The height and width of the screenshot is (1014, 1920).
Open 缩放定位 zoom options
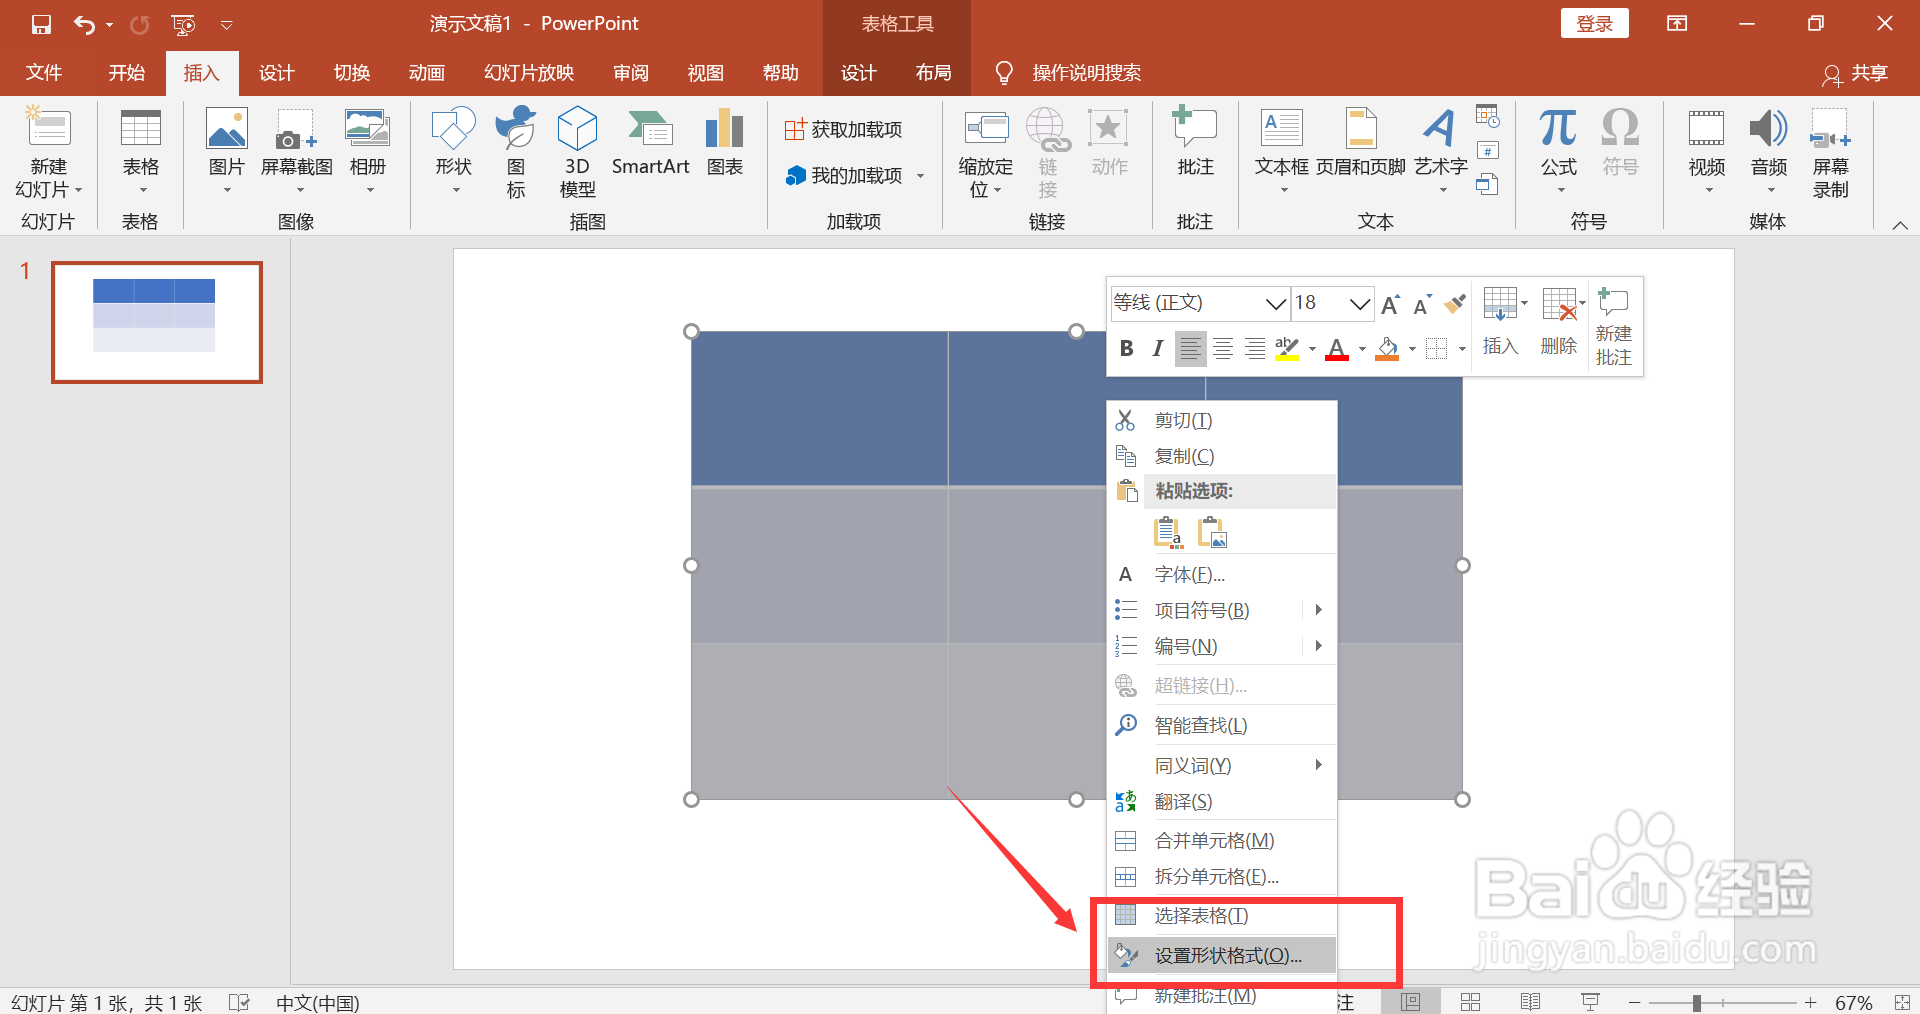pos(985,152)
